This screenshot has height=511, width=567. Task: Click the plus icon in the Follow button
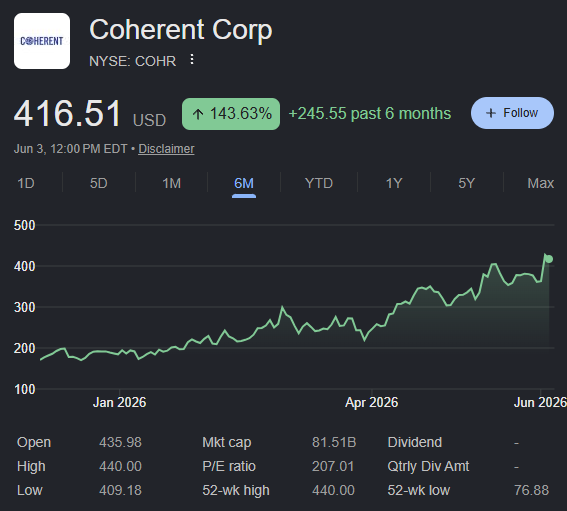491,113
